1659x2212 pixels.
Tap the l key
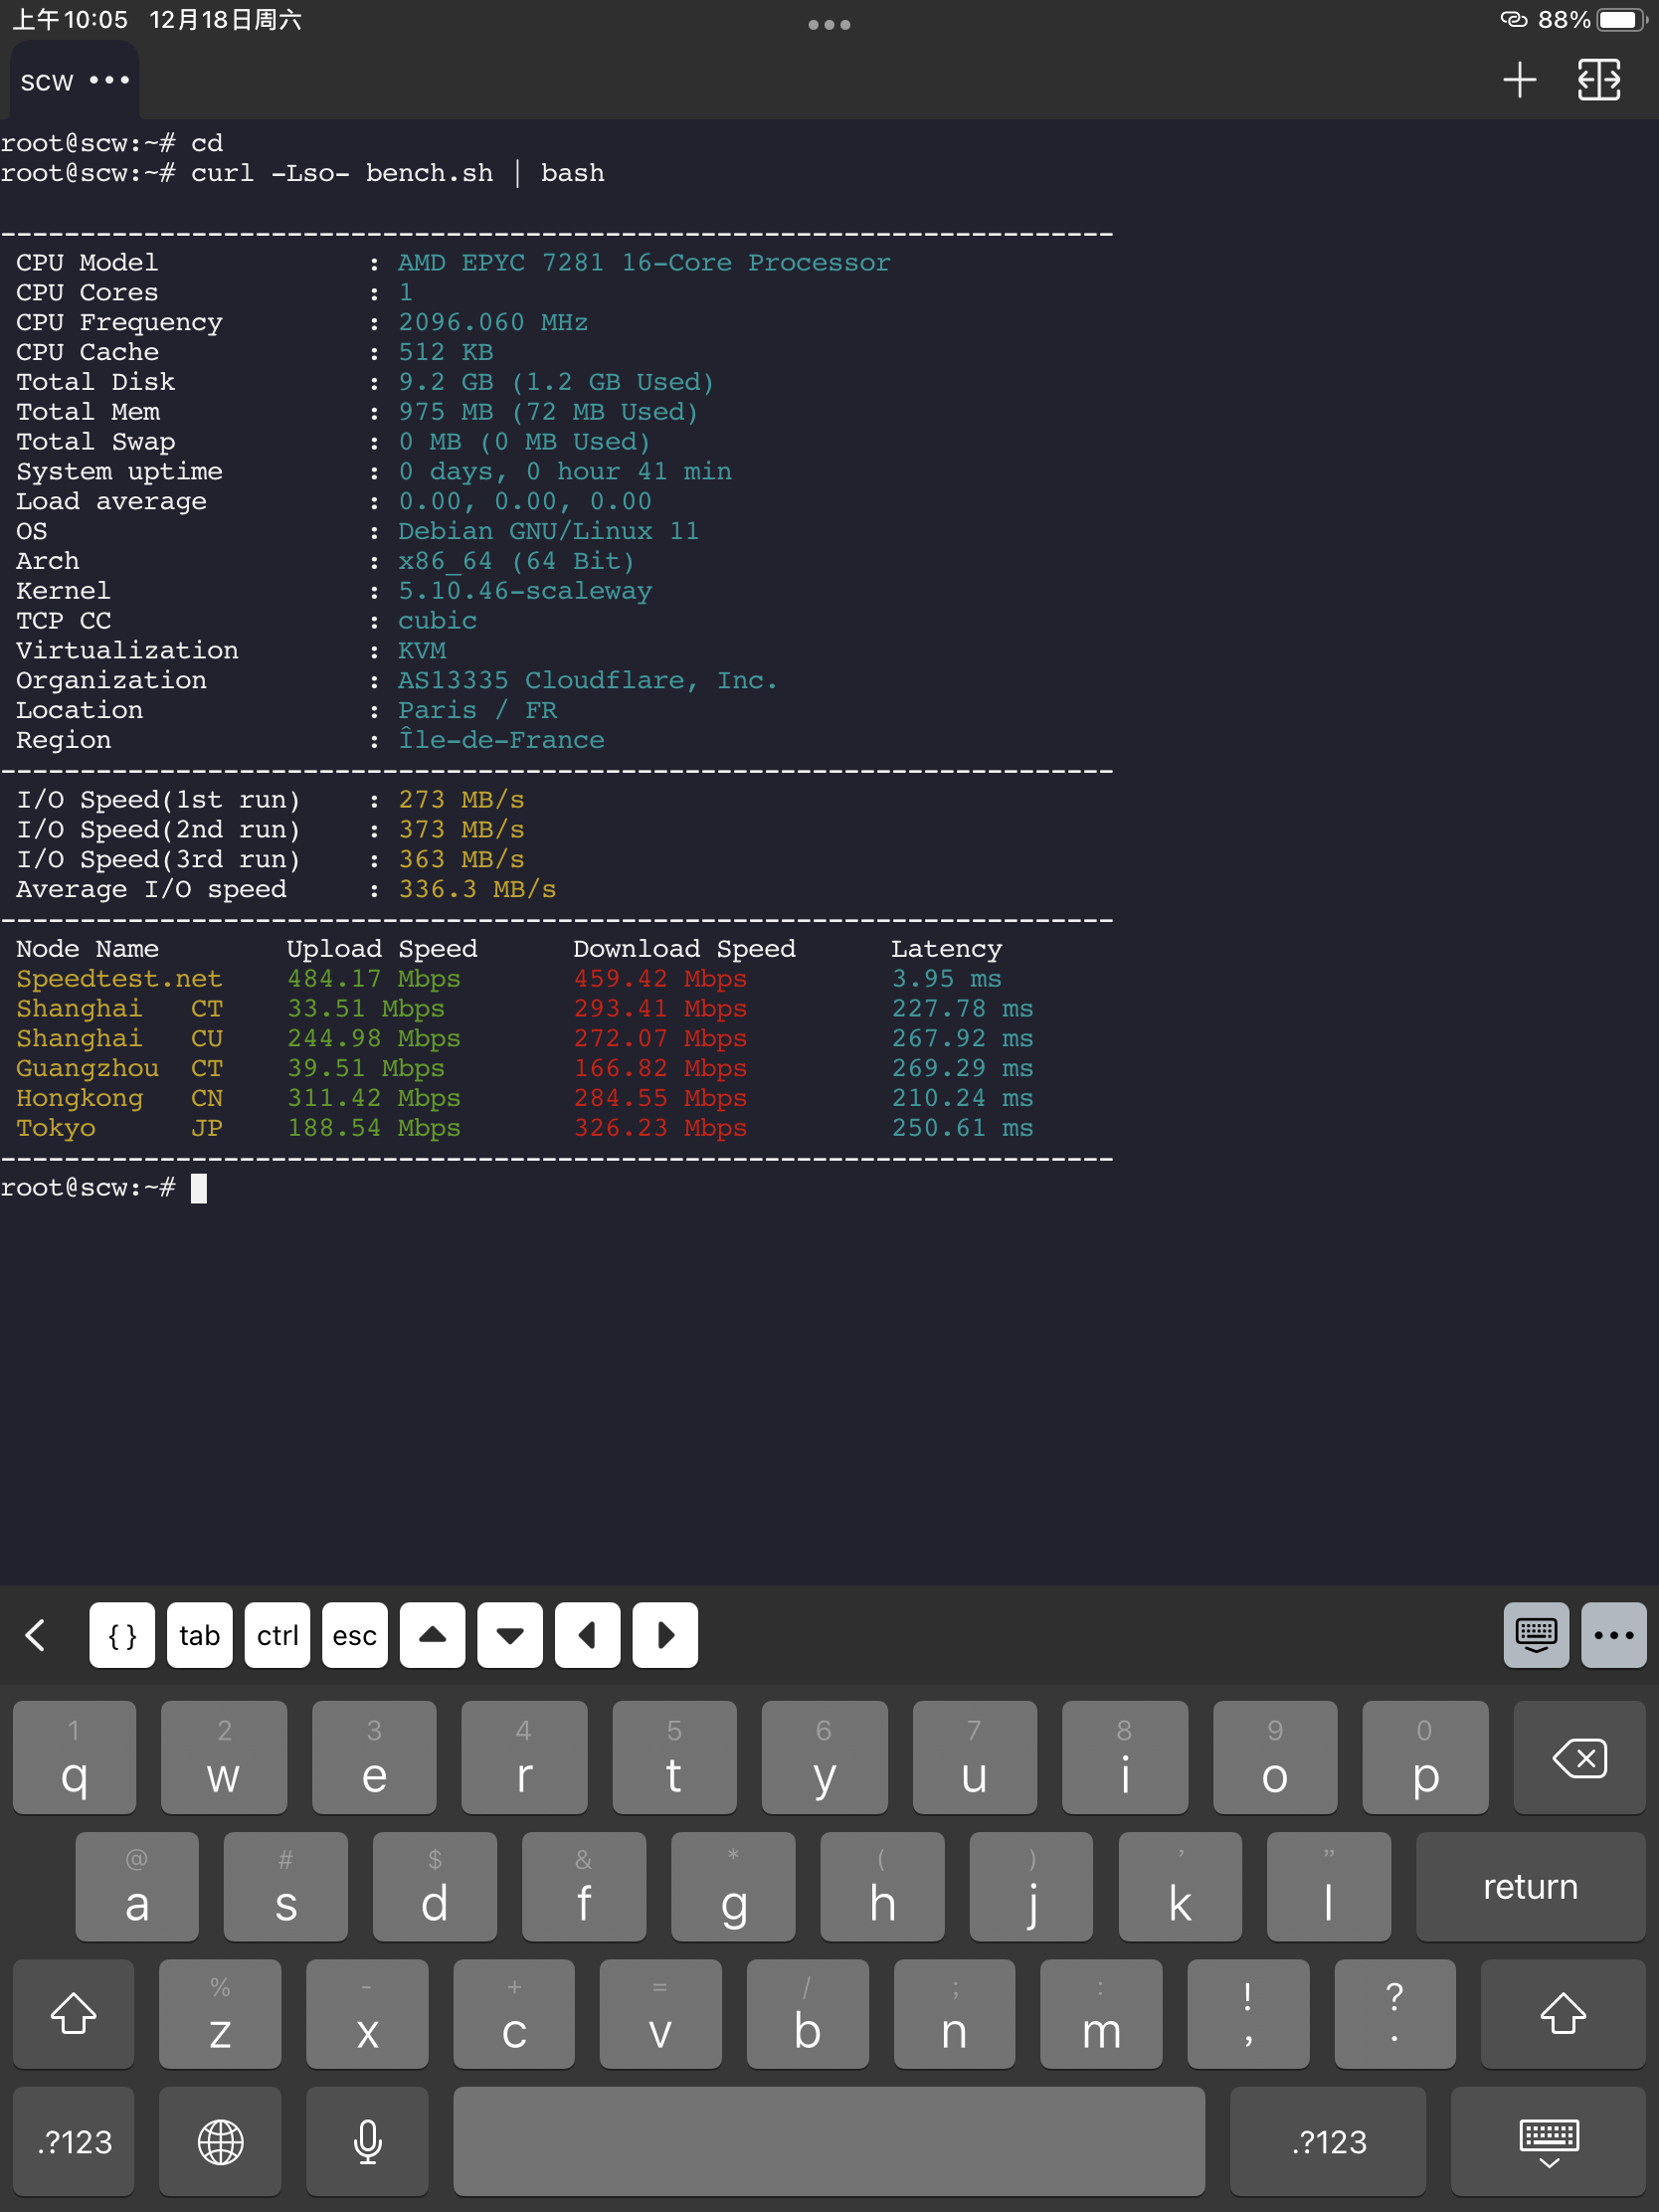point(1329,1886)
